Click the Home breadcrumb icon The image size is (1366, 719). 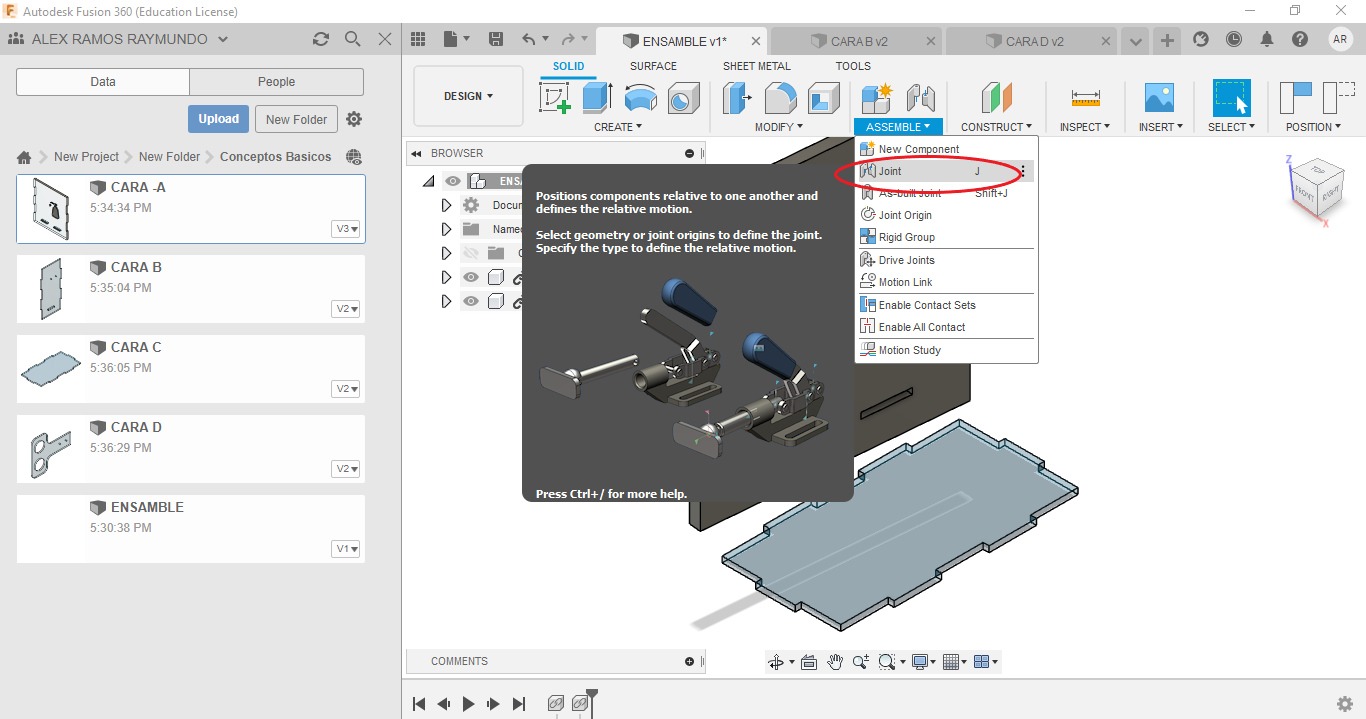click(x=24, y=157)
